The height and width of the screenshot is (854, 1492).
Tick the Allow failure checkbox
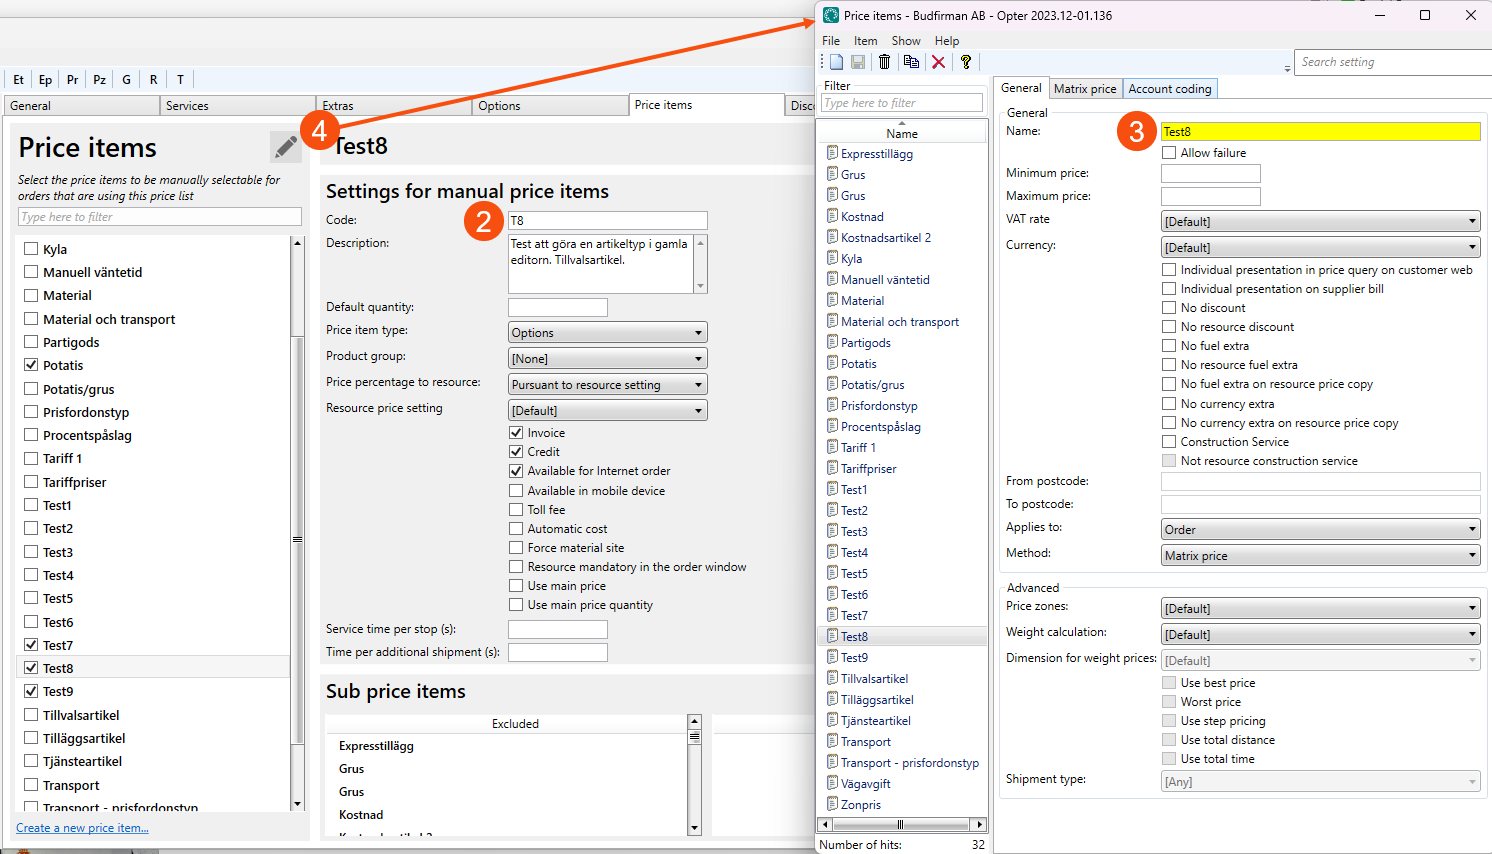coord(1169,153)
